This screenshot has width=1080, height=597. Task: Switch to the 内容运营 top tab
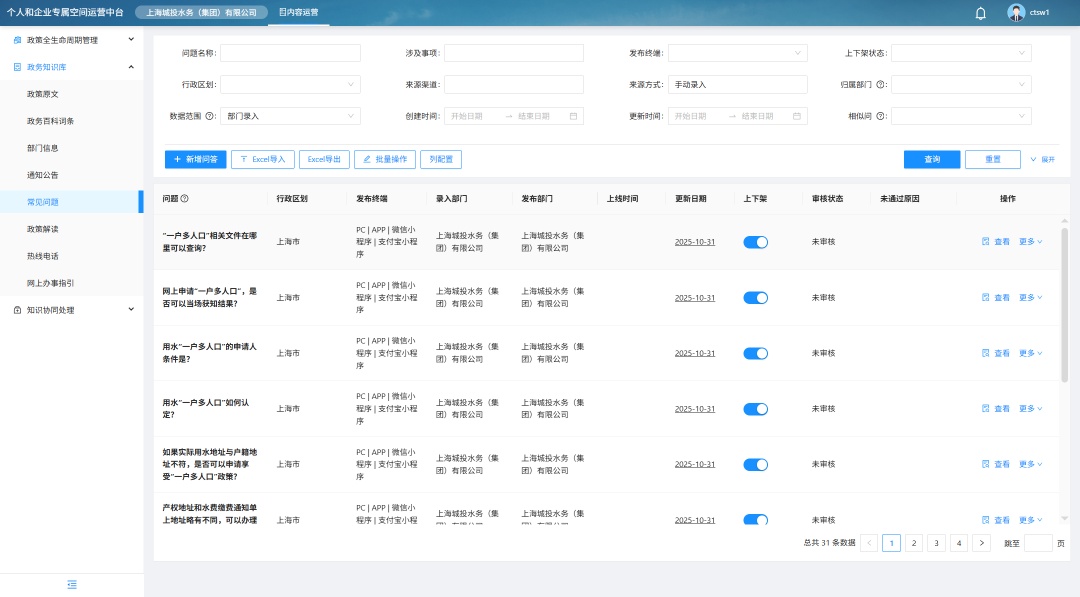(299, 13)
